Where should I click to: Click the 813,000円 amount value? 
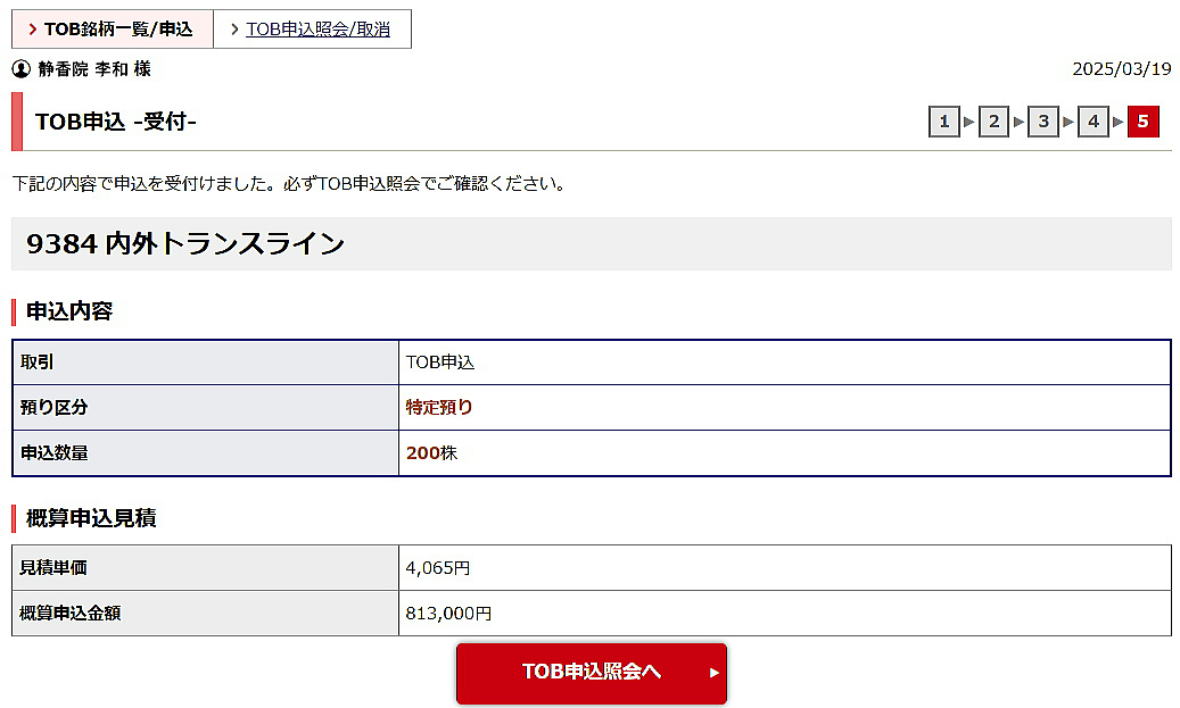[x=449, y=613]
